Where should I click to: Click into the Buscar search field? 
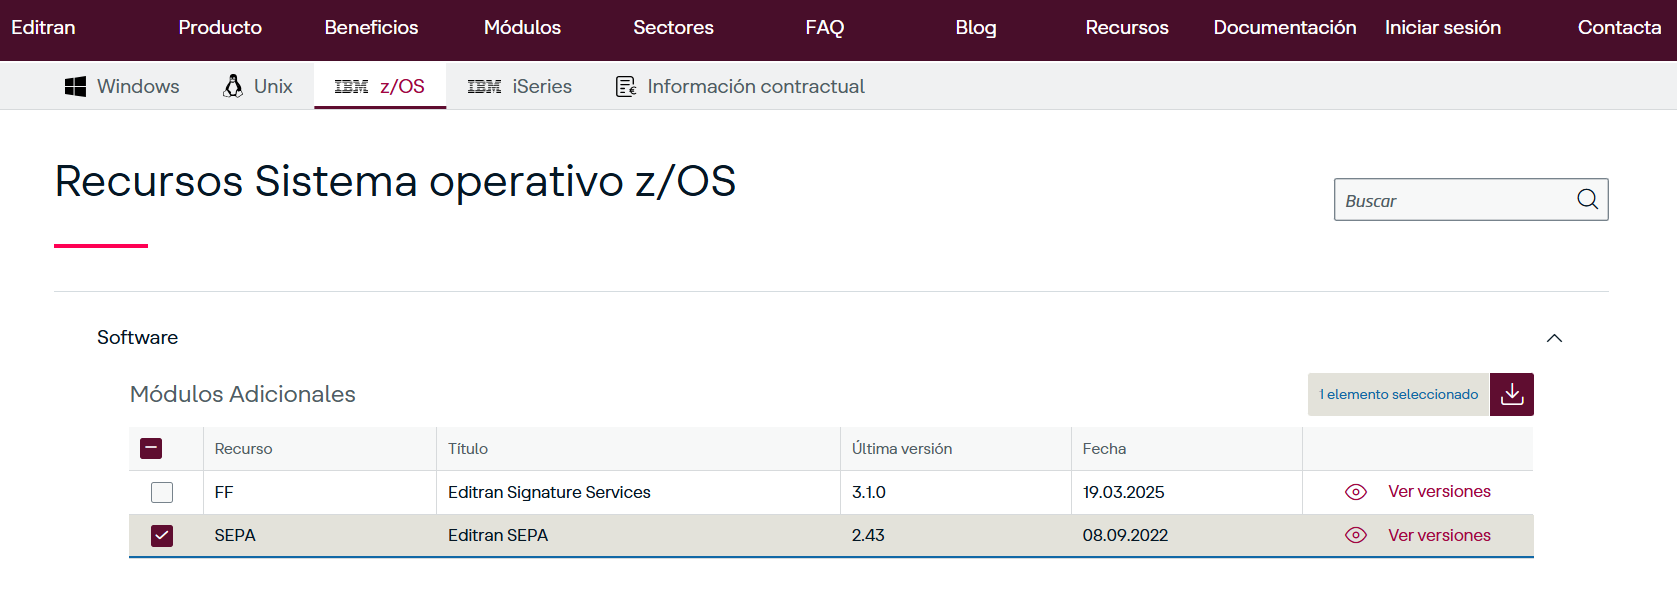[1450, 200]
